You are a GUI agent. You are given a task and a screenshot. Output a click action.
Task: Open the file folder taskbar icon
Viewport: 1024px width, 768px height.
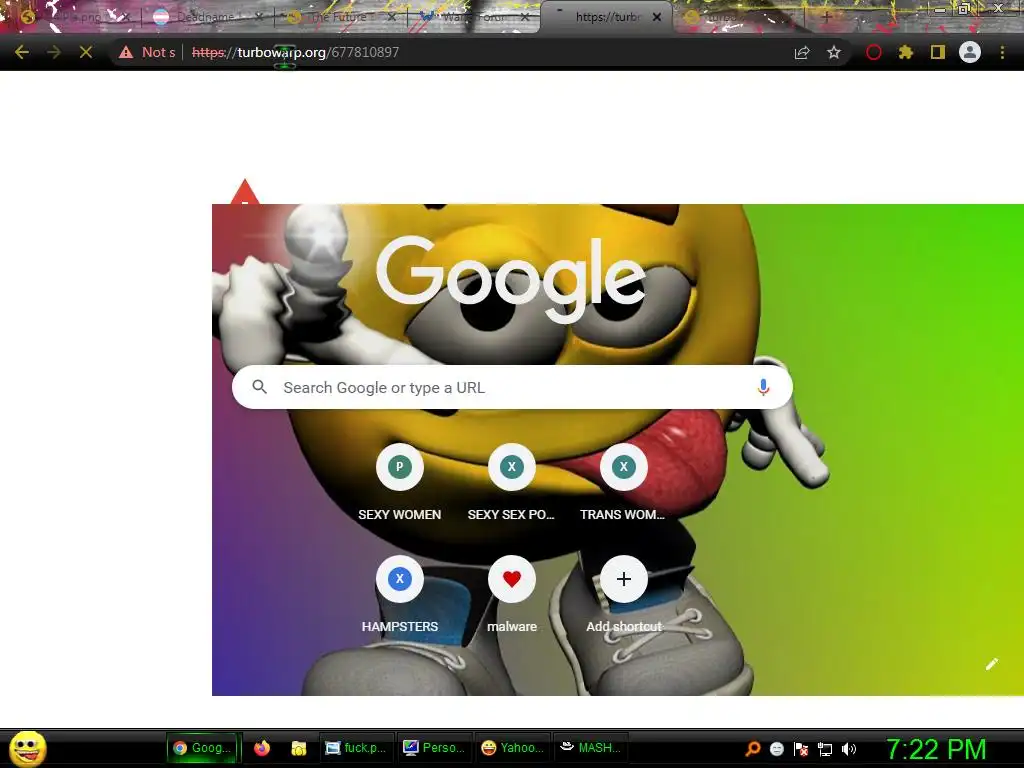coord(298,748)
